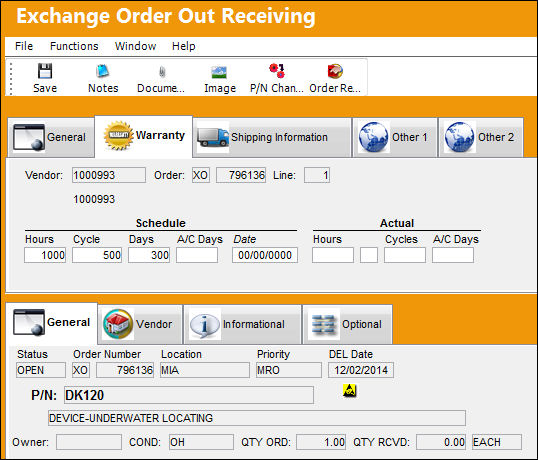Click the toolbar drag handle dots

(x=11, y=78)
